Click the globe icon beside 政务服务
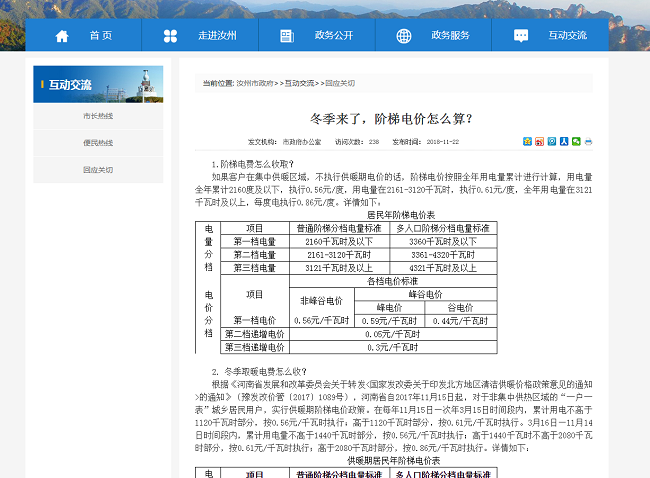Viewport: 650px width, 478px height. pyautogui.click(x=404, y=36)
